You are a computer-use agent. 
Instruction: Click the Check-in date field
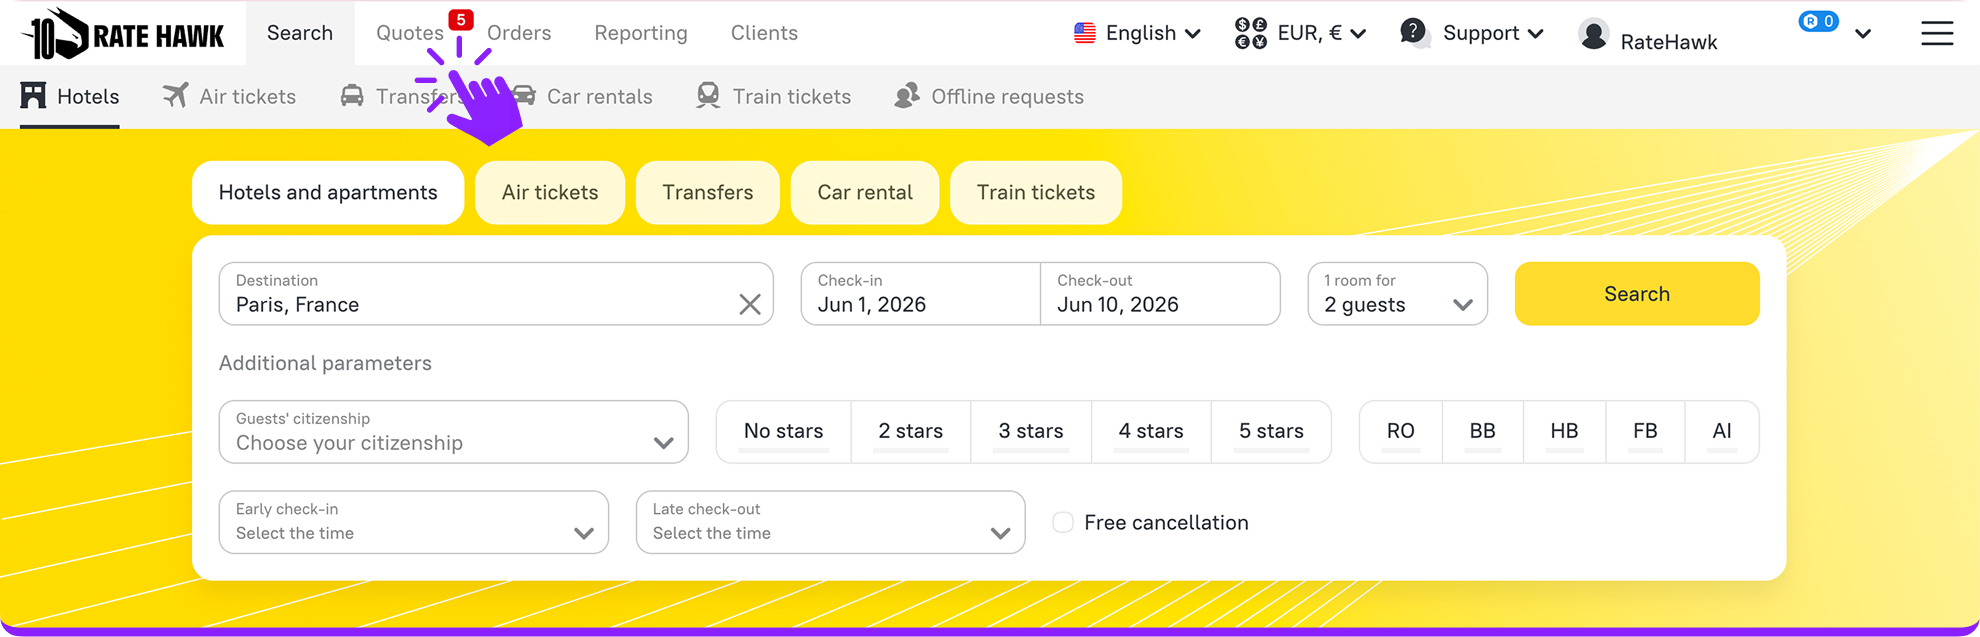(920, 294)
